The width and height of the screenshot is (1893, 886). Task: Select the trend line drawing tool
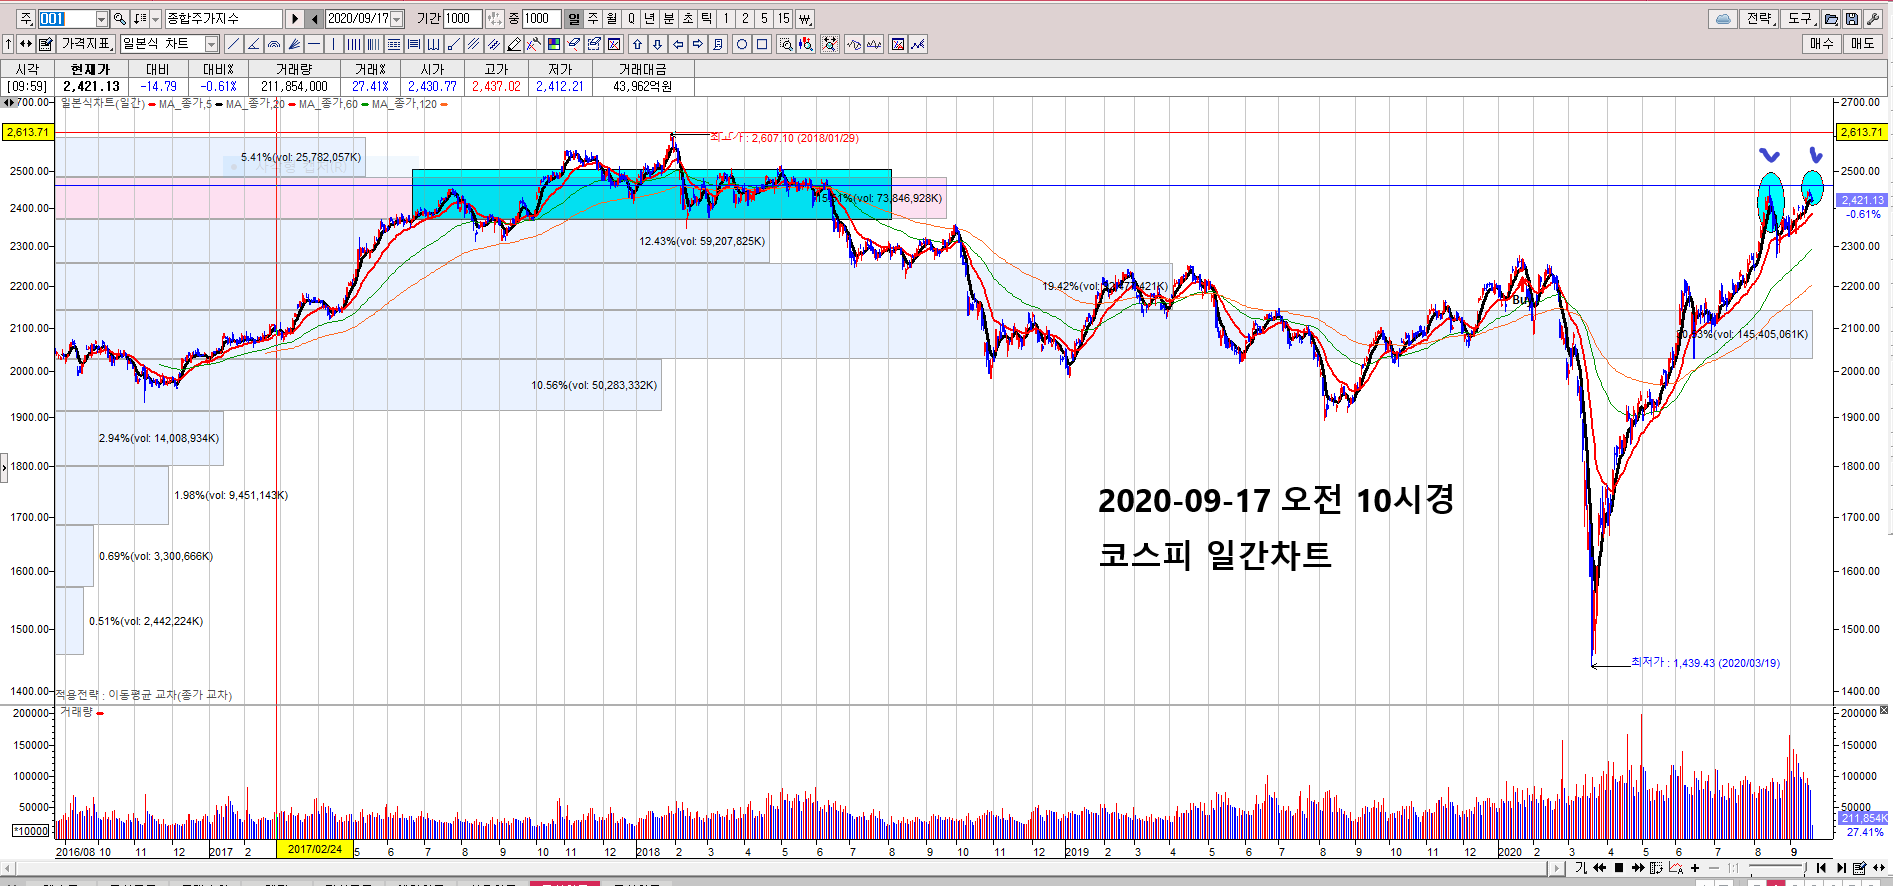(234, 44)
